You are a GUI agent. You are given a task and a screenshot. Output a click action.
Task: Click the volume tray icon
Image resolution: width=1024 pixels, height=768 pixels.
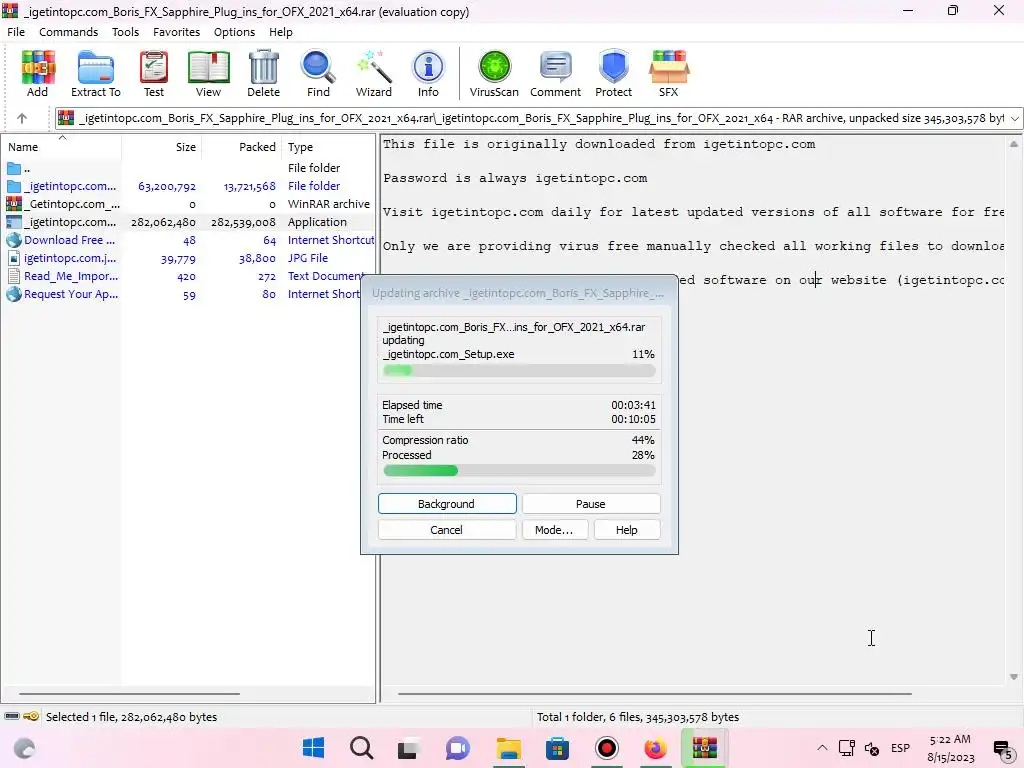[872, 748]
